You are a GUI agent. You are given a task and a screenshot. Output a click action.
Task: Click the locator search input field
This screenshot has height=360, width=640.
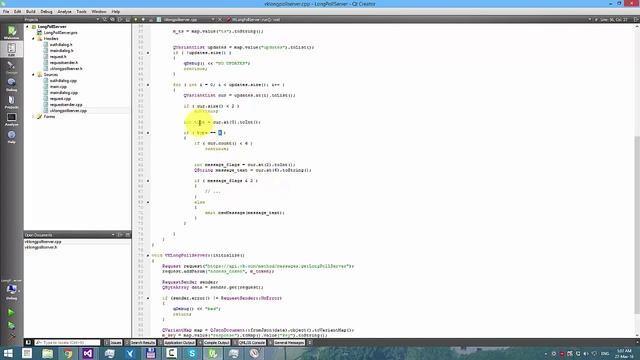click(67, 343)
